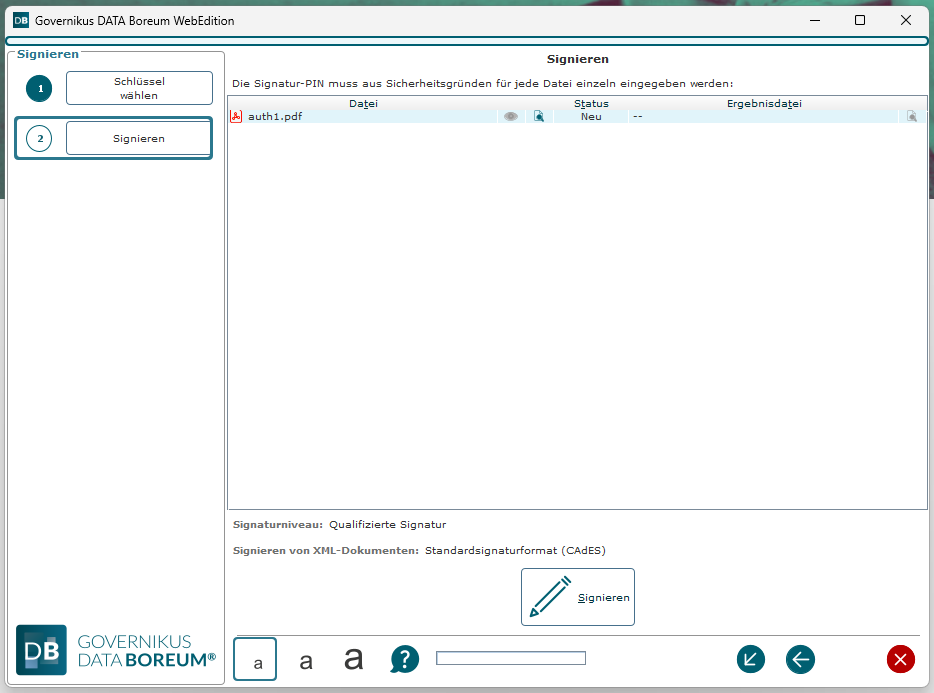Click the Status column header
This screenshot has height=693, width=934.
(x=591, y=104)
